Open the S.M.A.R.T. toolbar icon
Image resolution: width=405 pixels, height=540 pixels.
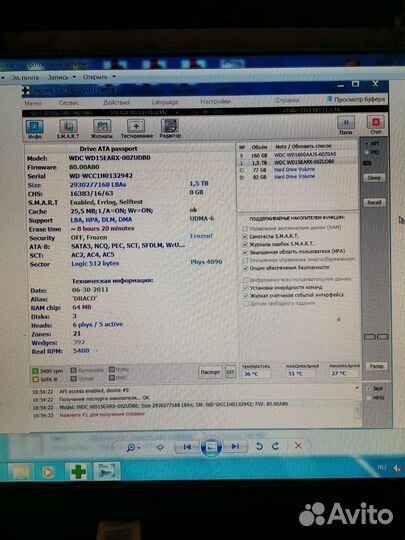pyautogui.click(x=68, y=129)
